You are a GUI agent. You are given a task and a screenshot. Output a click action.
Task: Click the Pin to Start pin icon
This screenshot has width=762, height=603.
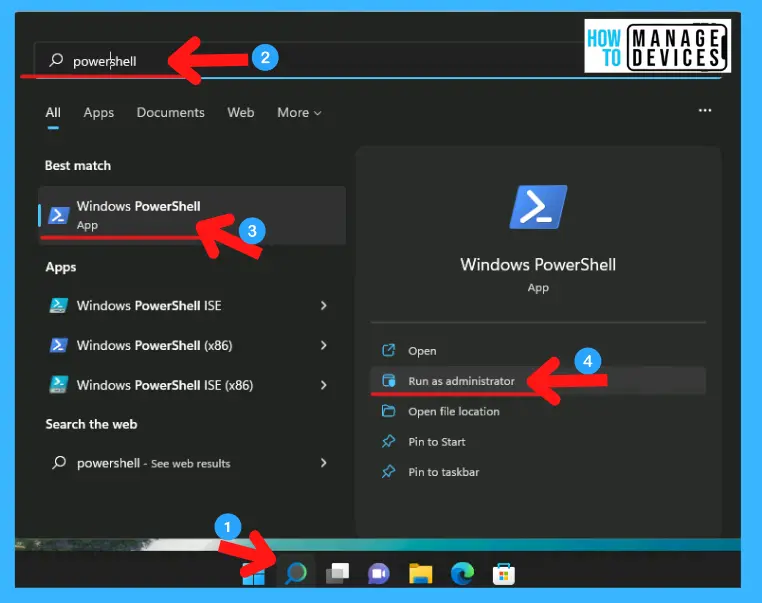tap(388, 441)
